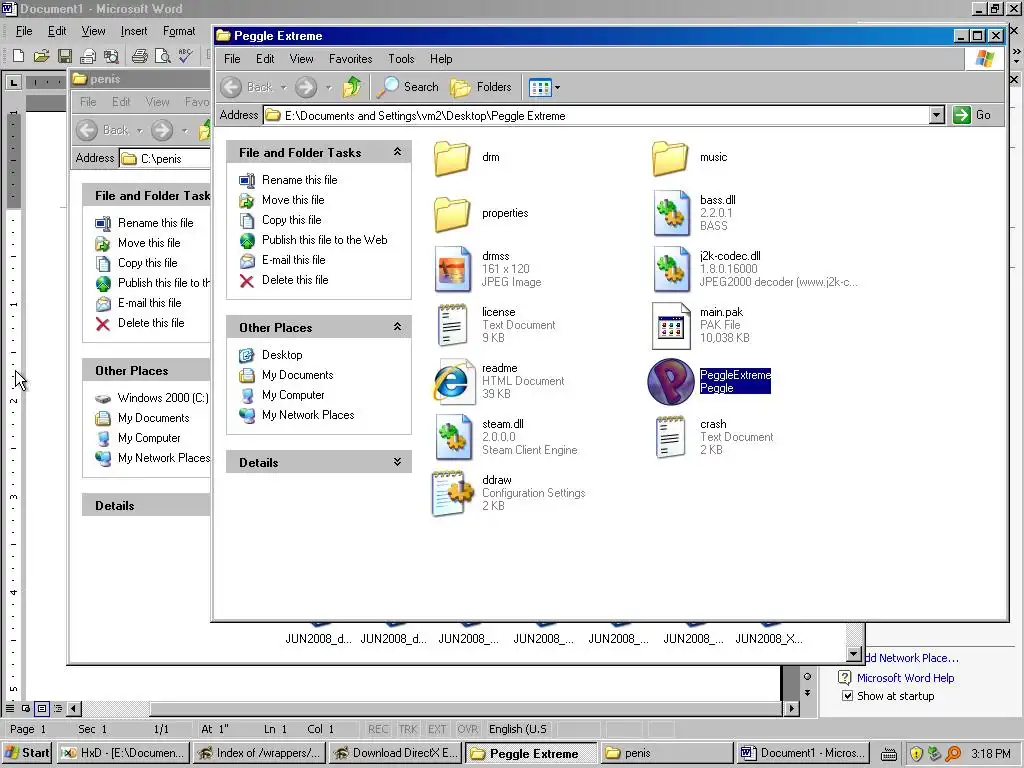This screenshot has height=768, width=1024.
Task: Open the File menu in Peggle Extreme
Action: pyautogui.click(x=232, y=59)
